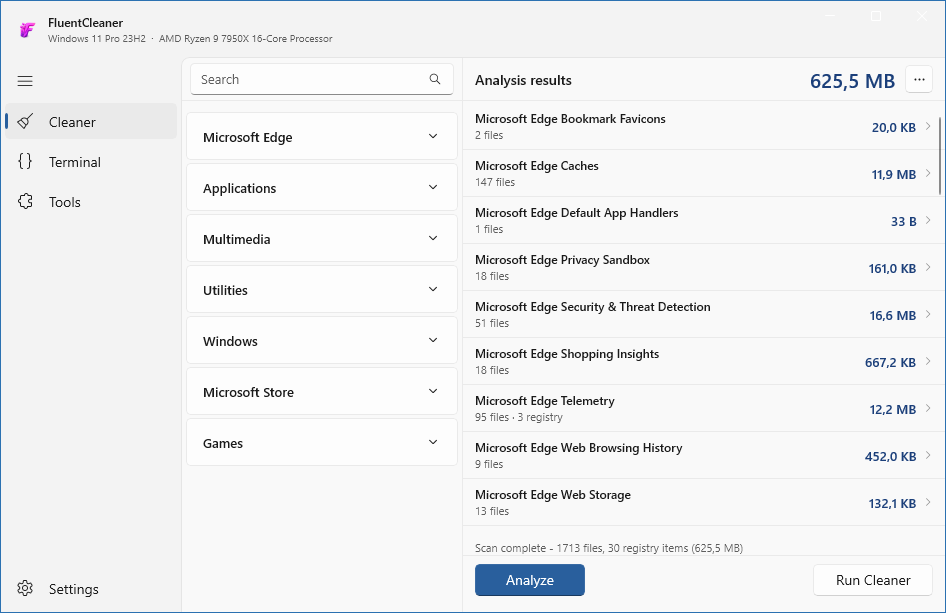
Task: Click the chevron on Security & Threat Detection row
Action: point(928,314)
